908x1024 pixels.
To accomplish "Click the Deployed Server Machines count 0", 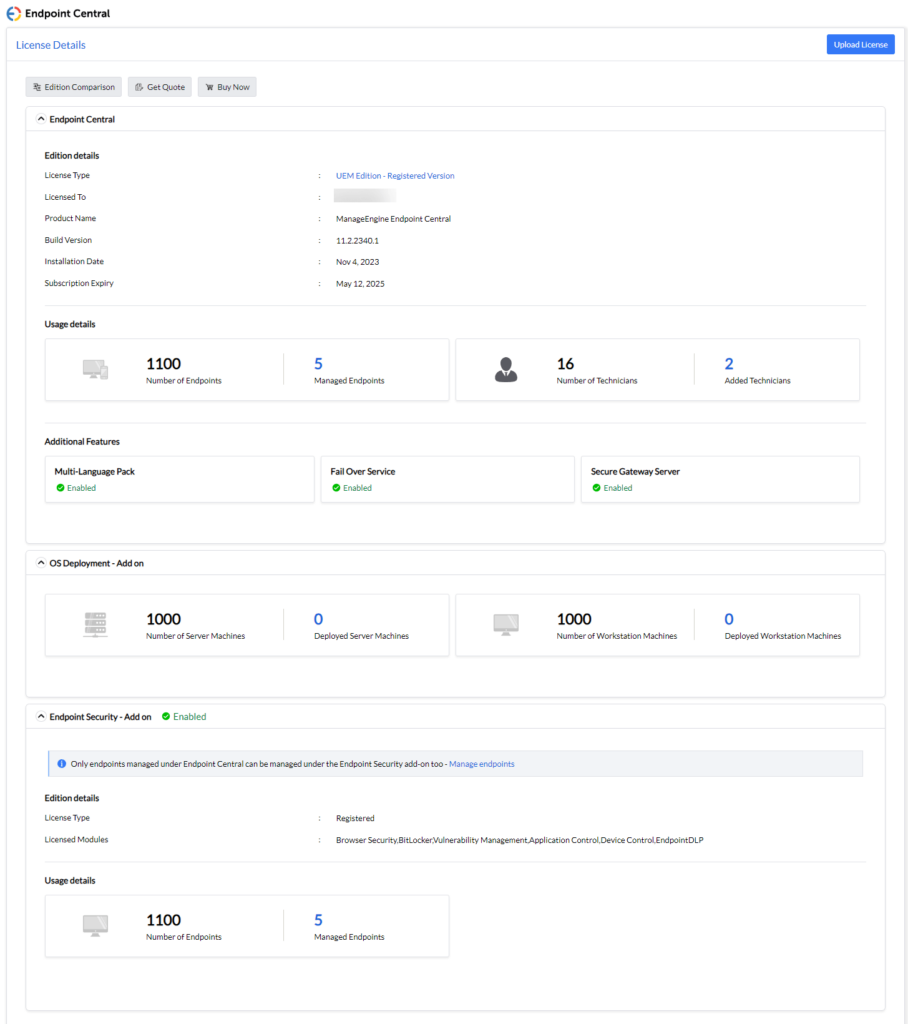I will click(318, 619).
